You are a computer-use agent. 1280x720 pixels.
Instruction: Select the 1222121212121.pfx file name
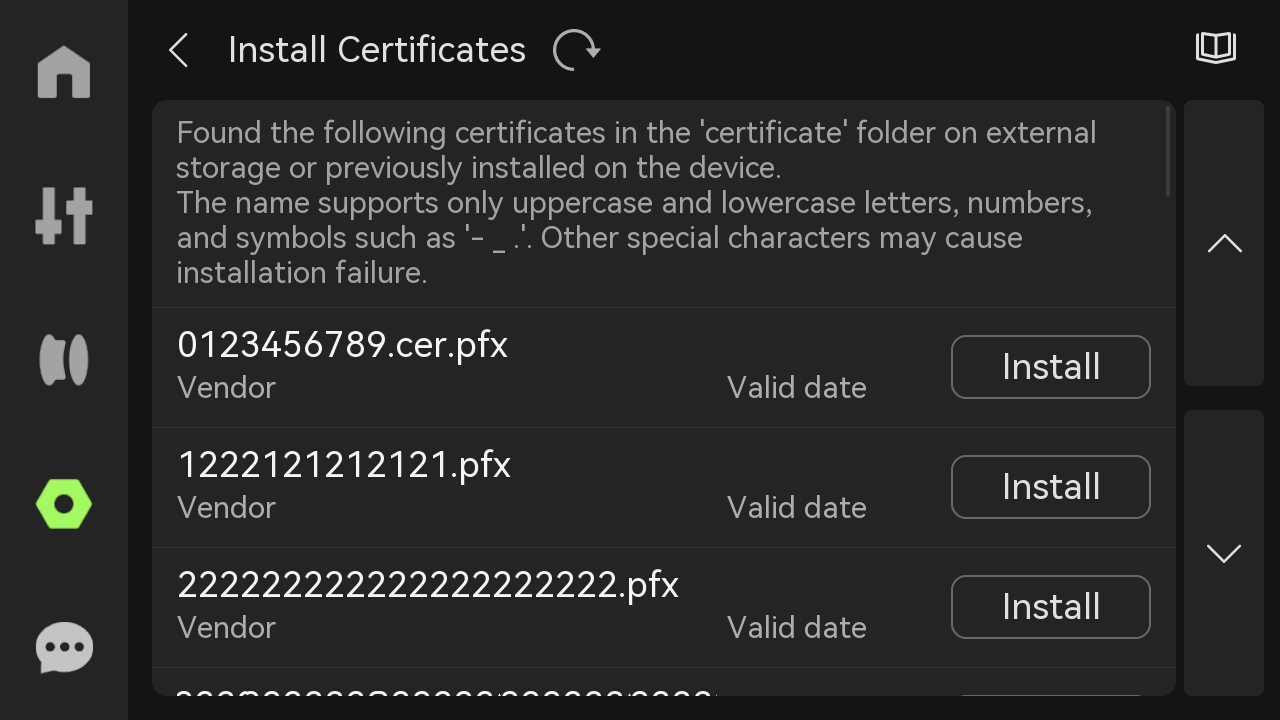tap(344, 465)
